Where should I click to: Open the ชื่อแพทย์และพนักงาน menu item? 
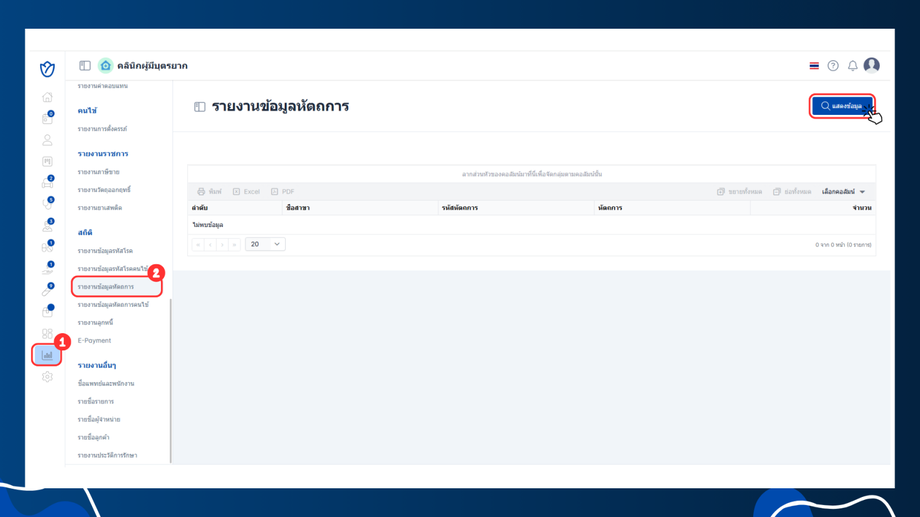point(106,383)
